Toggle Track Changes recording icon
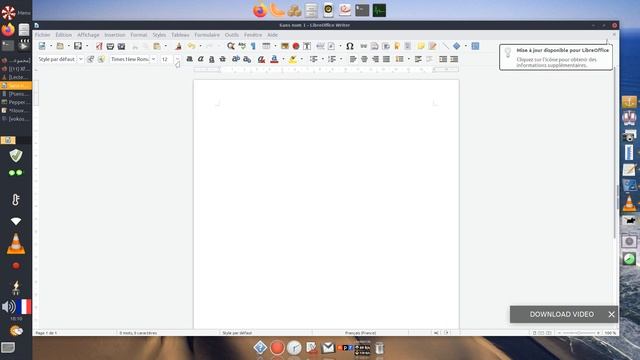The image size is (640, 360). click(432, 46)
